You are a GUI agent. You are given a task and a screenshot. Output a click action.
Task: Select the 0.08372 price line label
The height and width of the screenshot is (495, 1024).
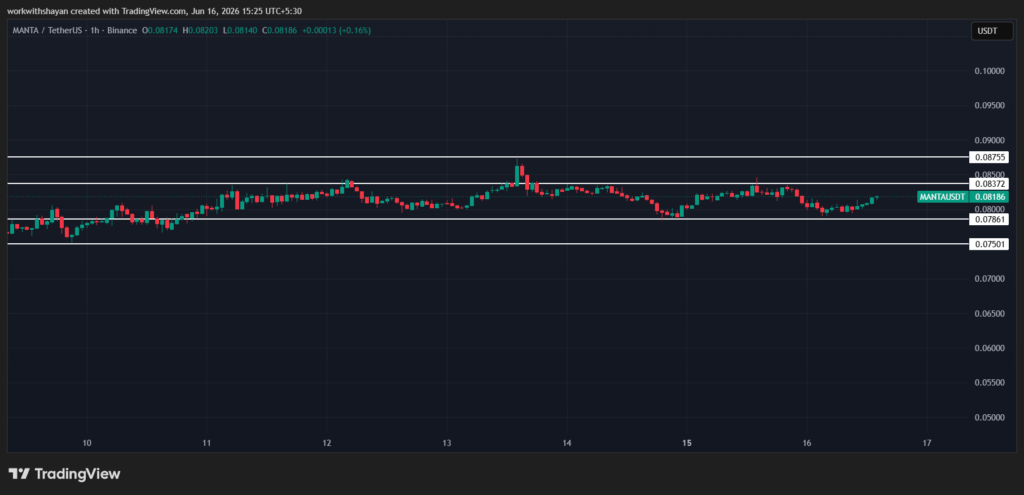click(989, 184)
